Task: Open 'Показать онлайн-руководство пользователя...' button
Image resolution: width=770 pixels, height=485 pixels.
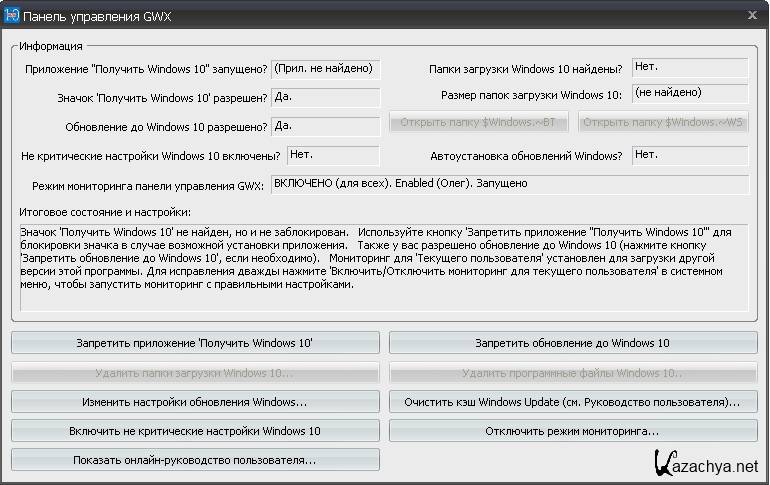Action: coord(196,460)
